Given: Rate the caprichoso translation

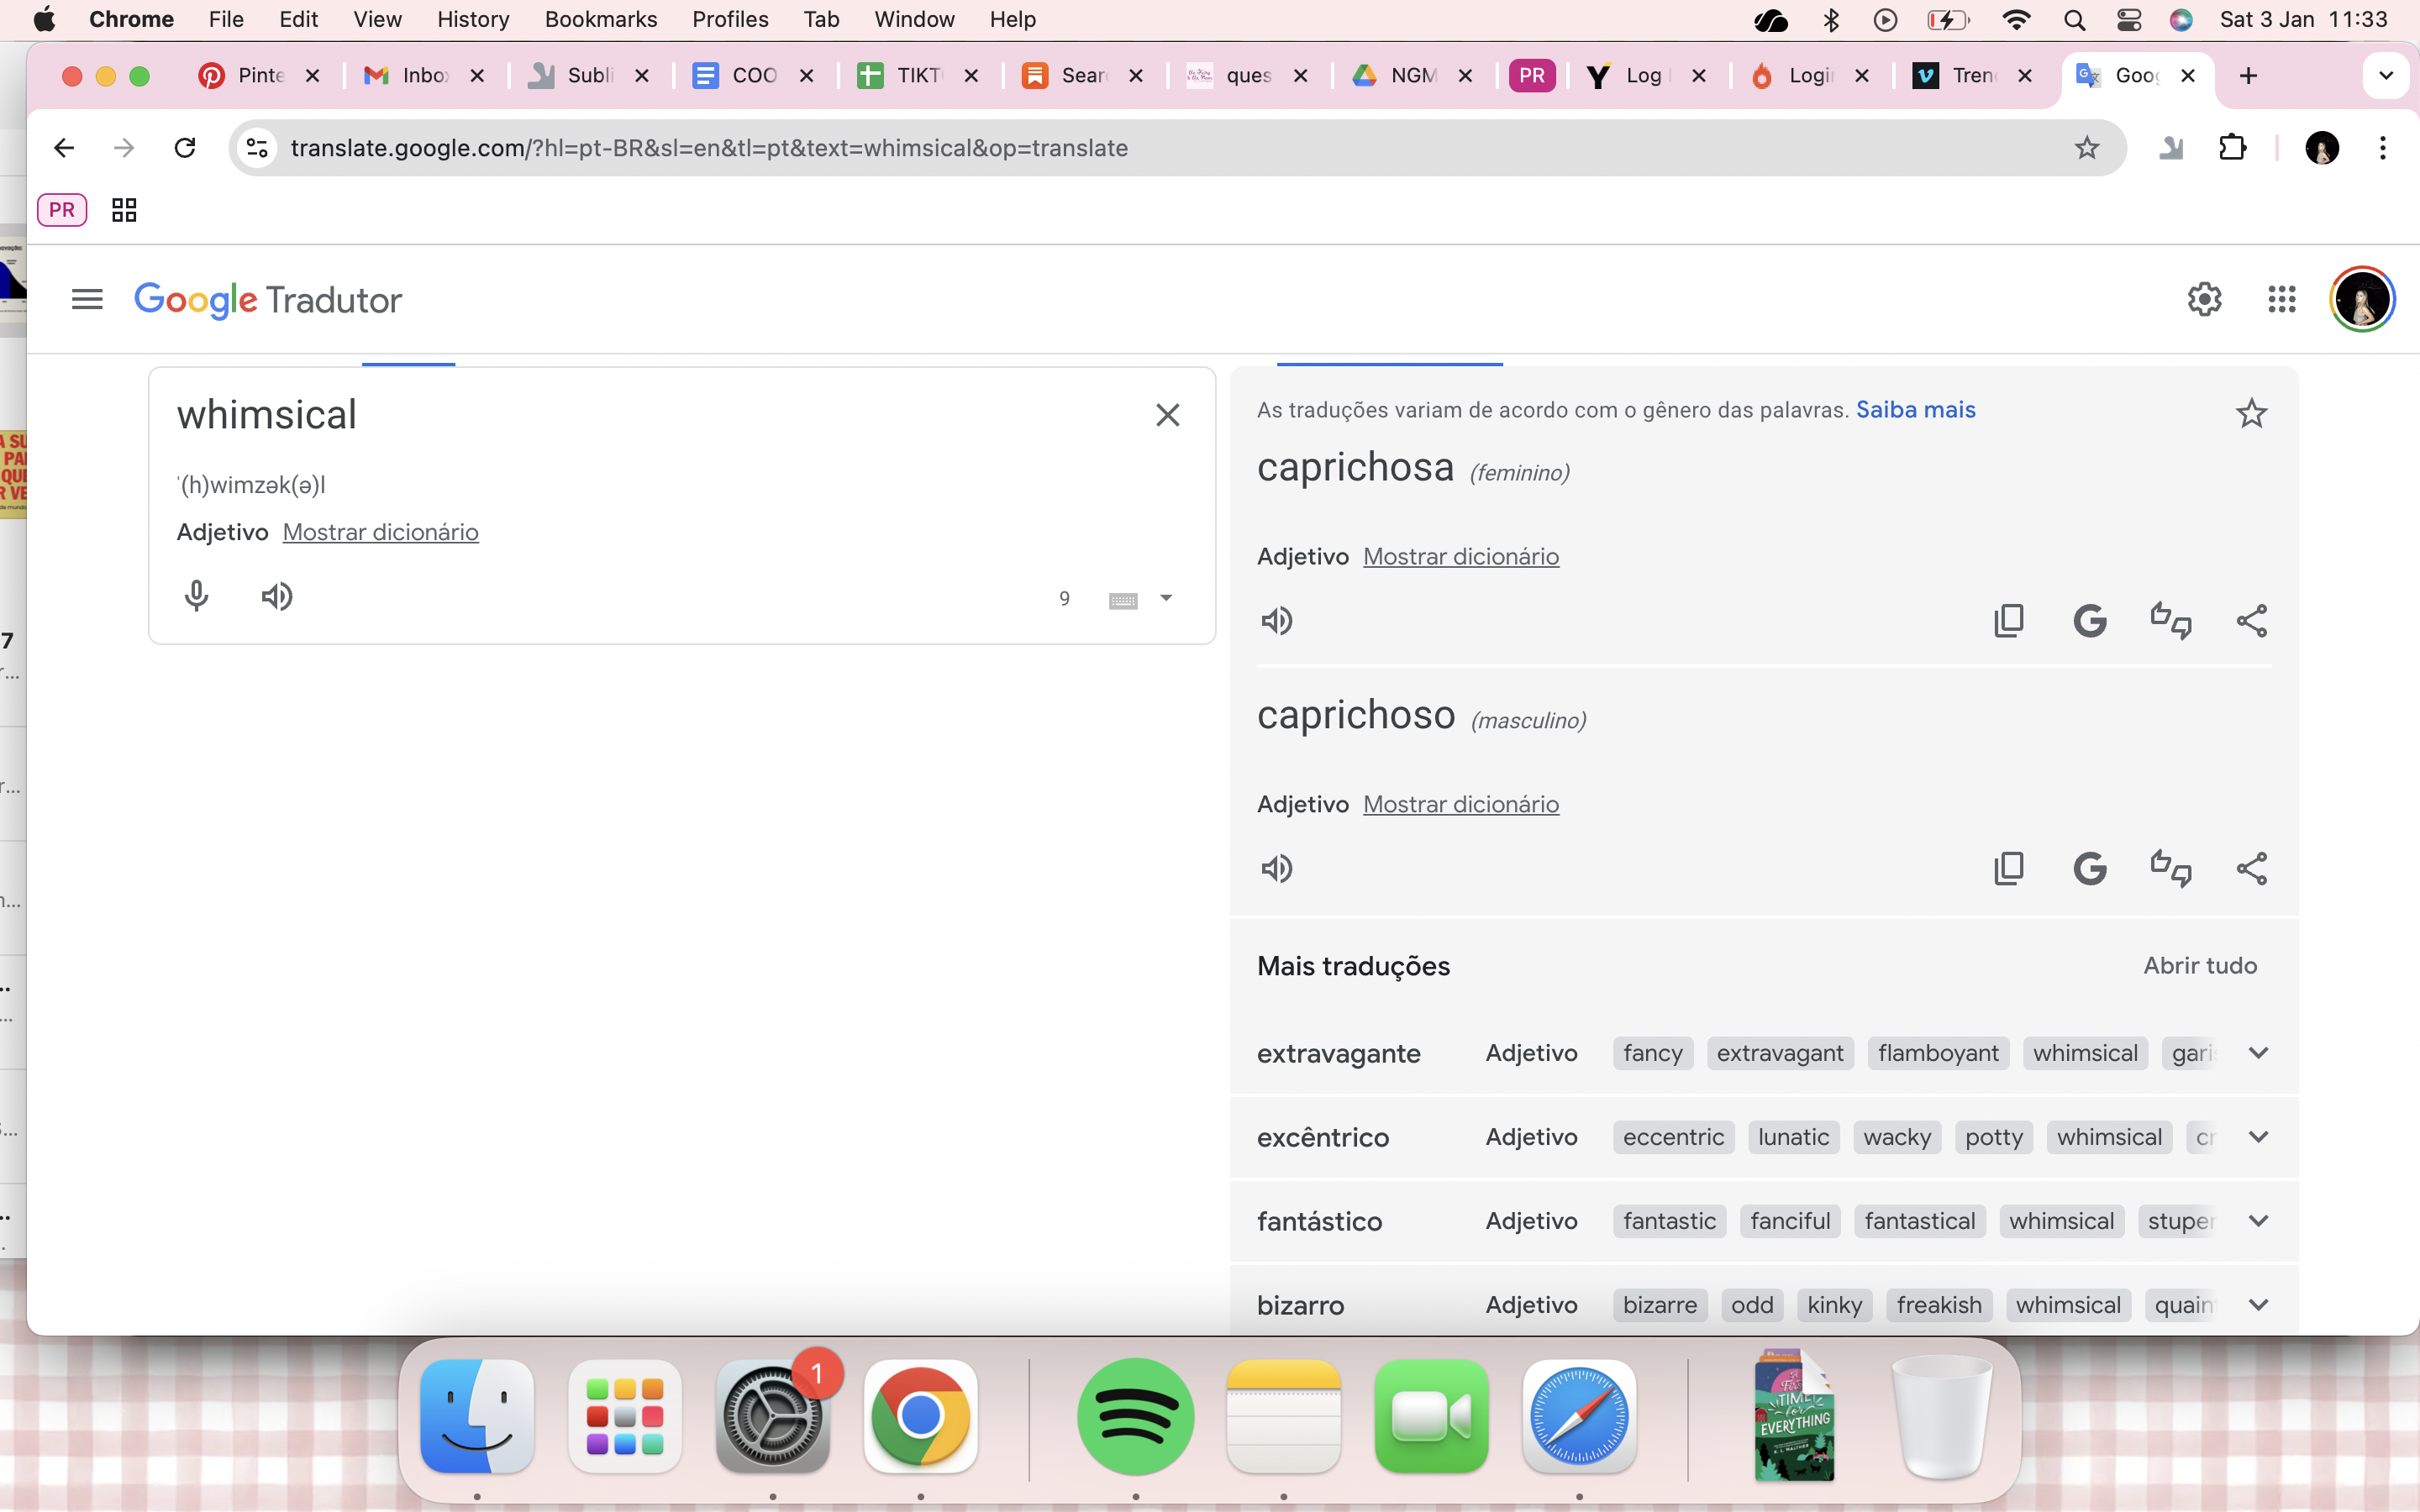Looking at the screenshot, I should tap(2170, 868).
